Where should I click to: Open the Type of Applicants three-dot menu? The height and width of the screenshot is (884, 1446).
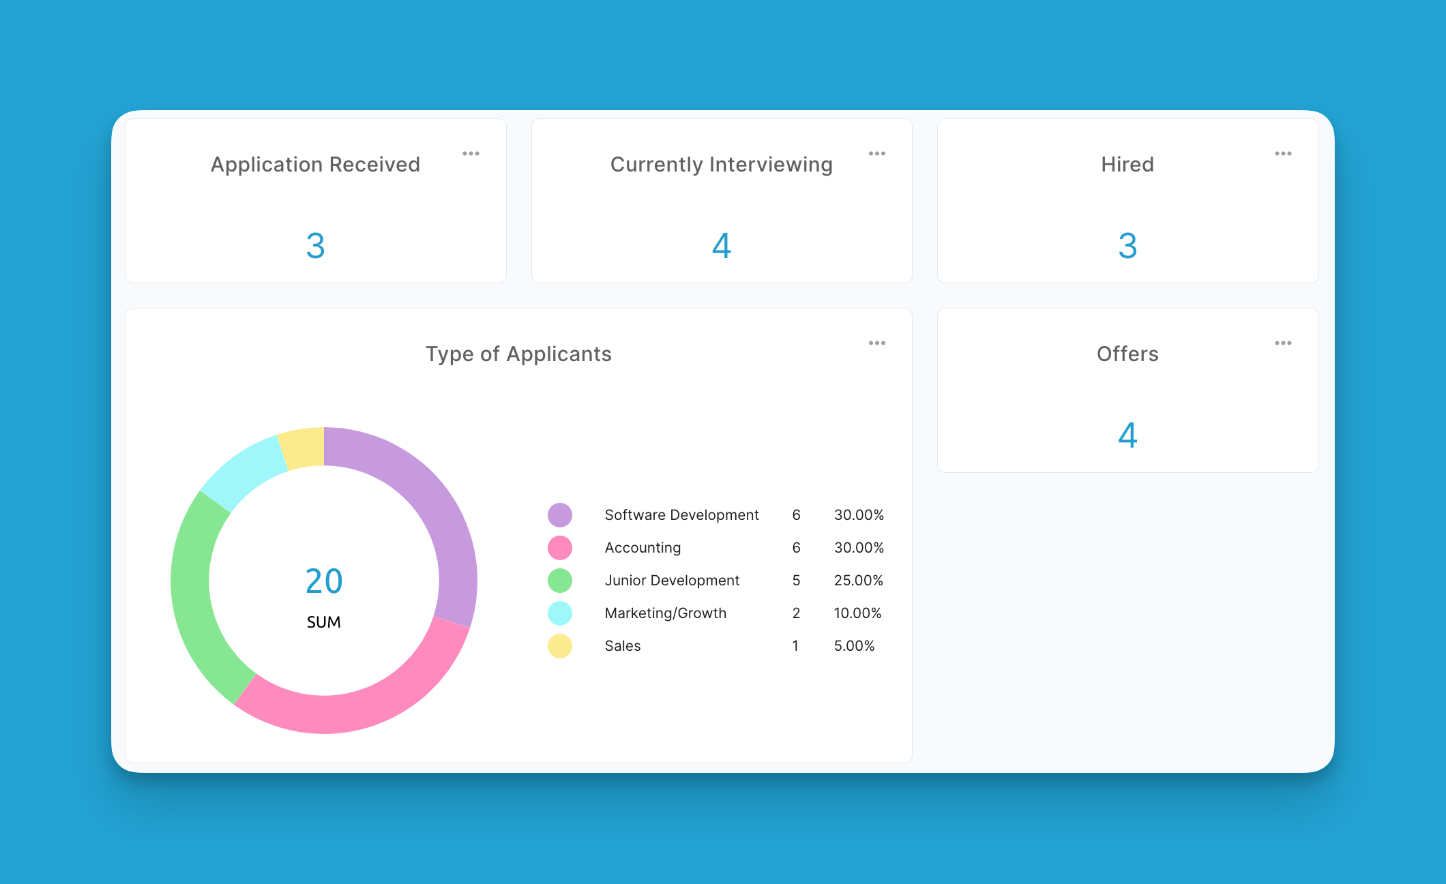pos(877,343)
